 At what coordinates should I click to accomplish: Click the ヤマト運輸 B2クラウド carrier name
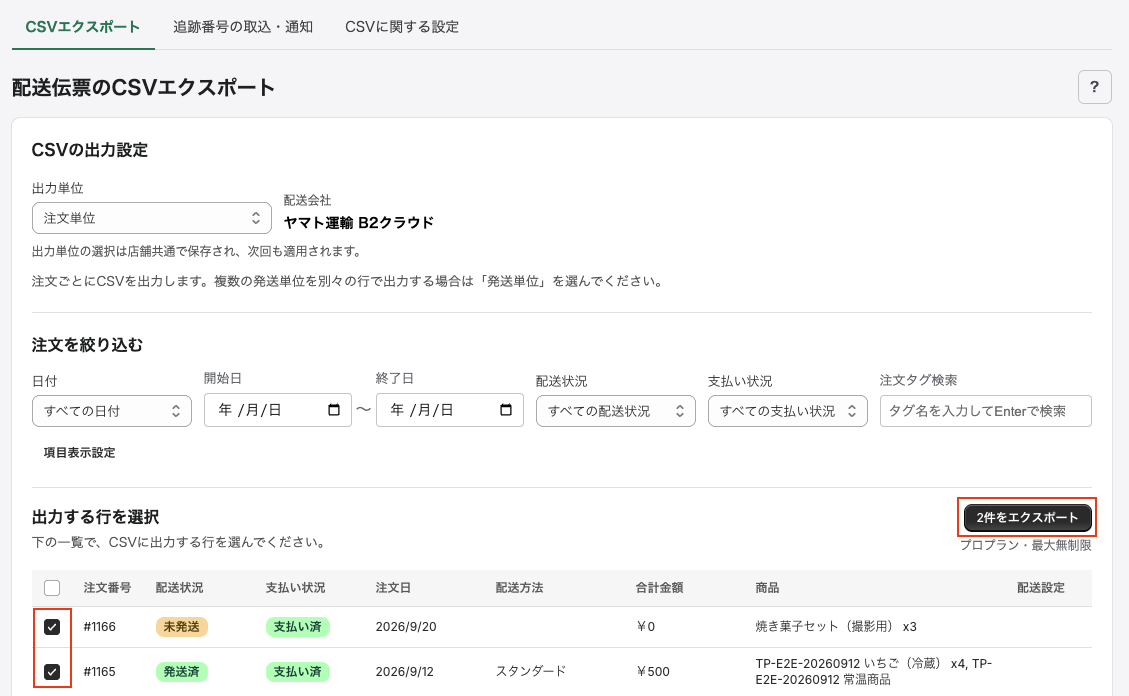(359, 223)
